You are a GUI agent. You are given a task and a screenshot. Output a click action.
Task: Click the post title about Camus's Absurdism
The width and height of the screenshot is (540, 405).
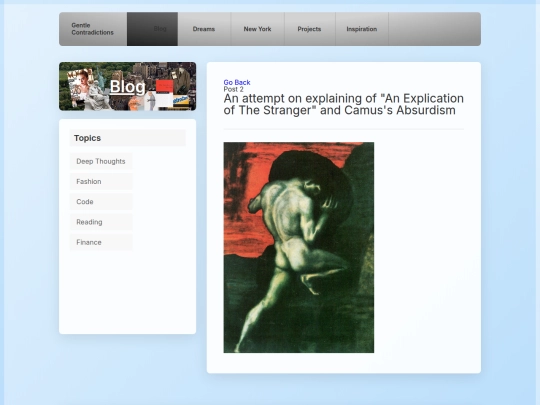[343, 104]
